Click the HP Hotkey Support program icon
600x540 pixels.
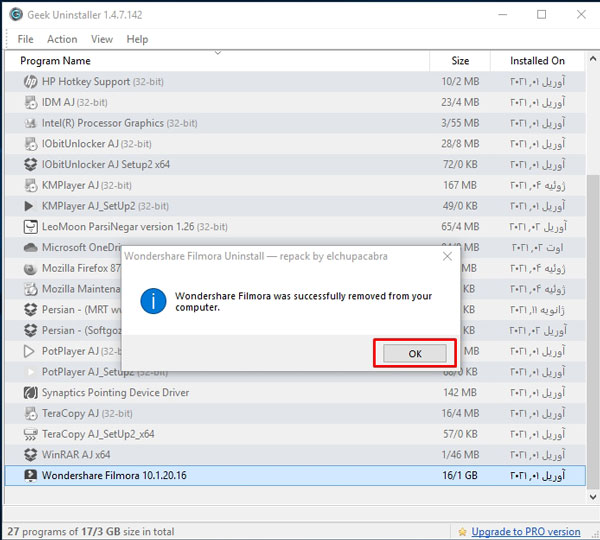click(30, 82)
